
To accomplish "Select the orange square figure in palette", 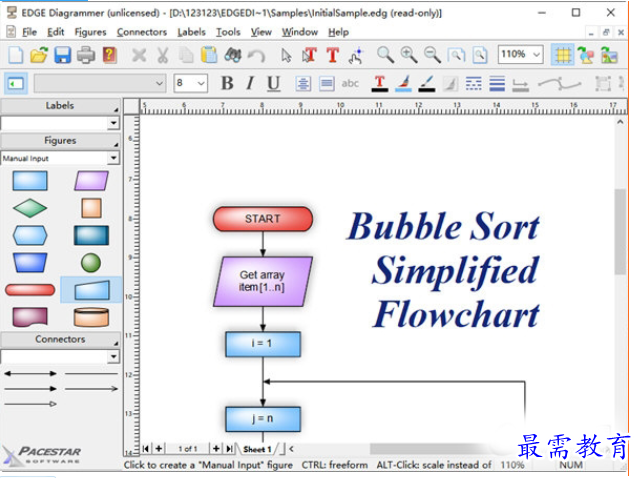I will 91,208.
